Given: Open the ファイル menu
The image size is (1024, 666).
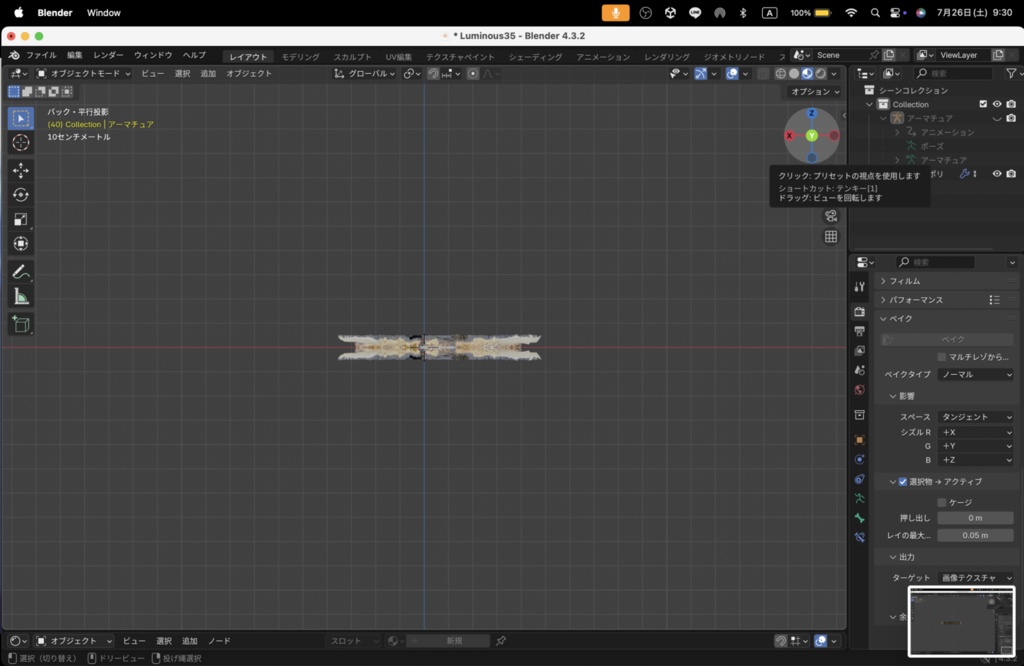Looking at the screenshot, I should [x=41, y=56].
